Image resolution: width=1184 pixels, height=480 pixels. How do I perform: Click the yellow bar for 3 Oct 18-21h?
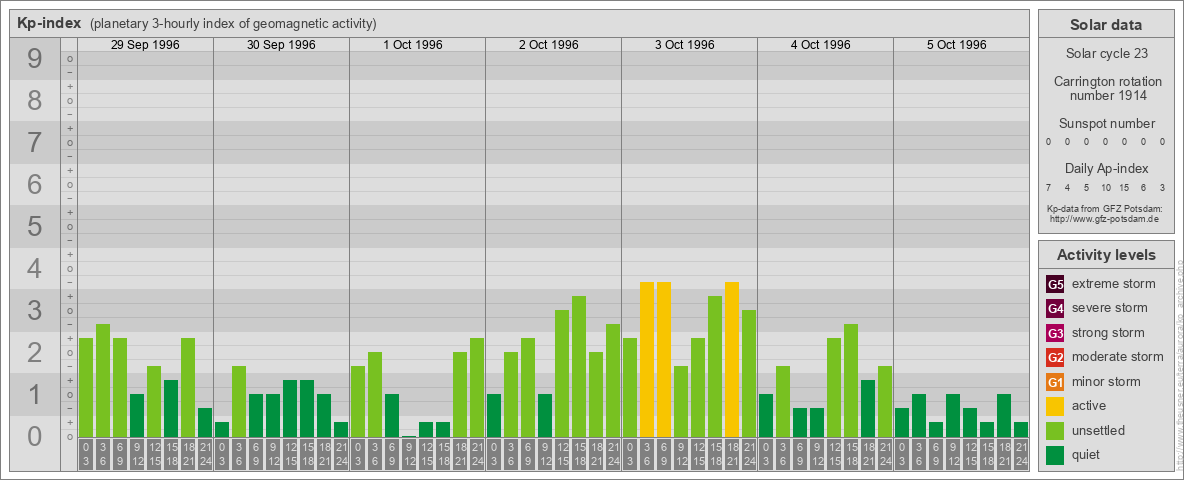732,359
